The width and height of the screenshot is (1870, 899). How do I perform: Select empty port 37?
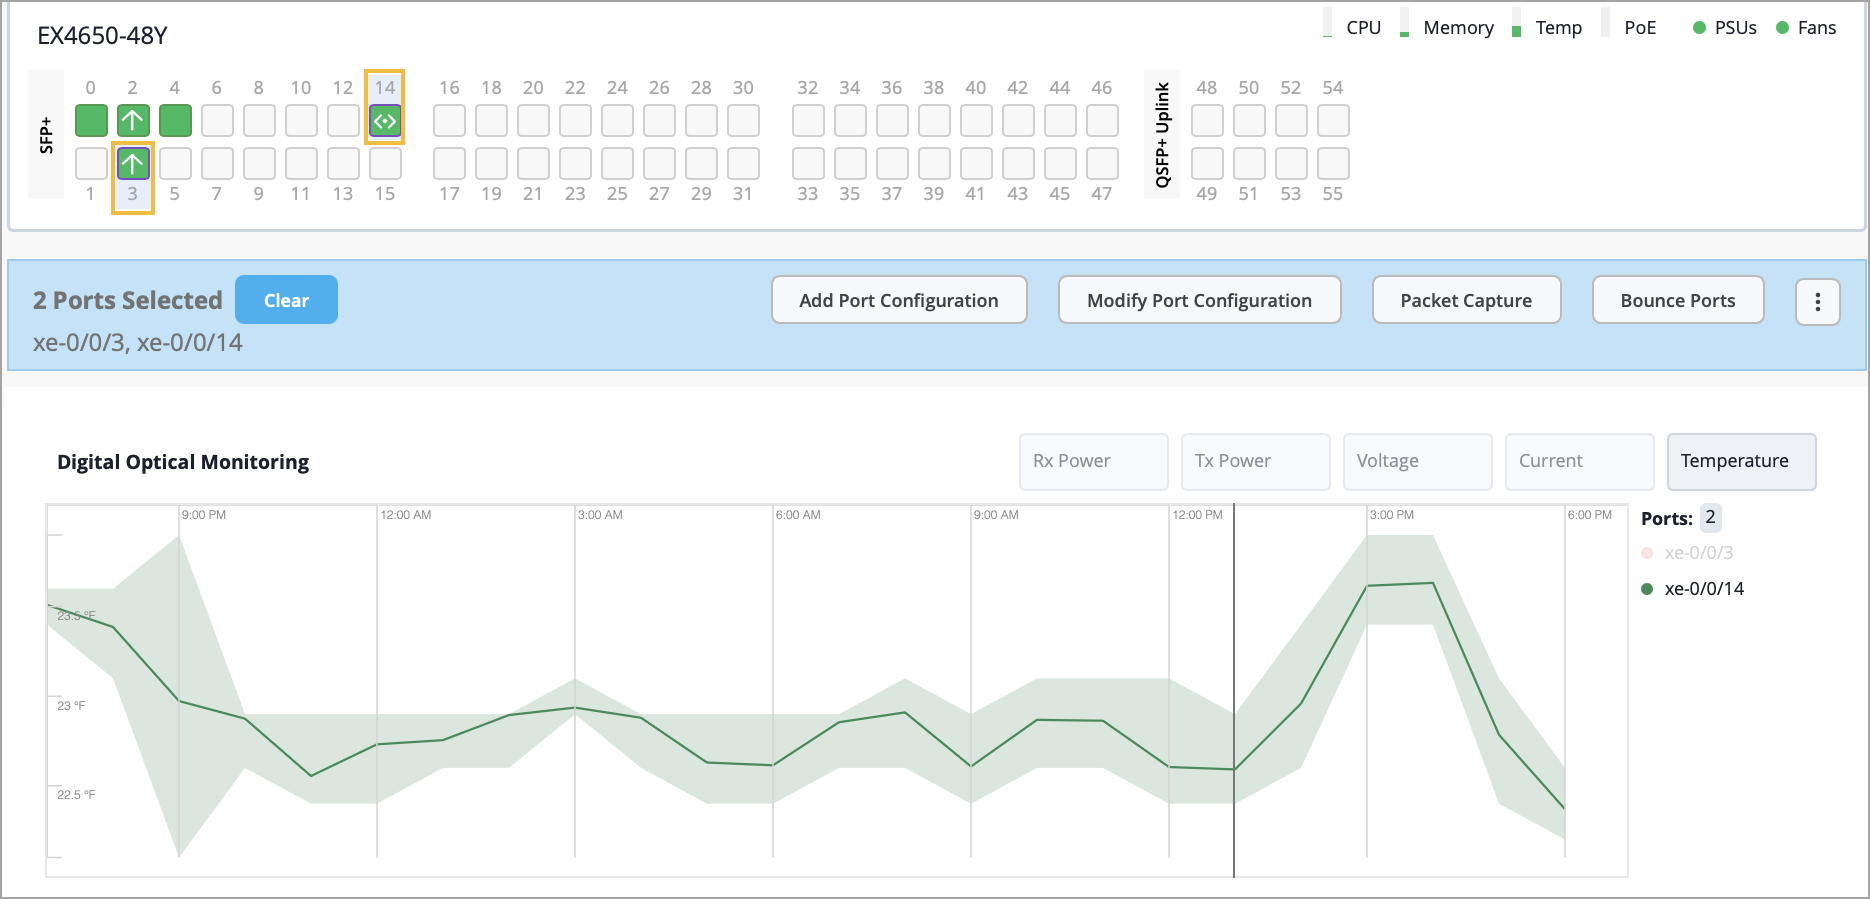(x=892, y=163)
